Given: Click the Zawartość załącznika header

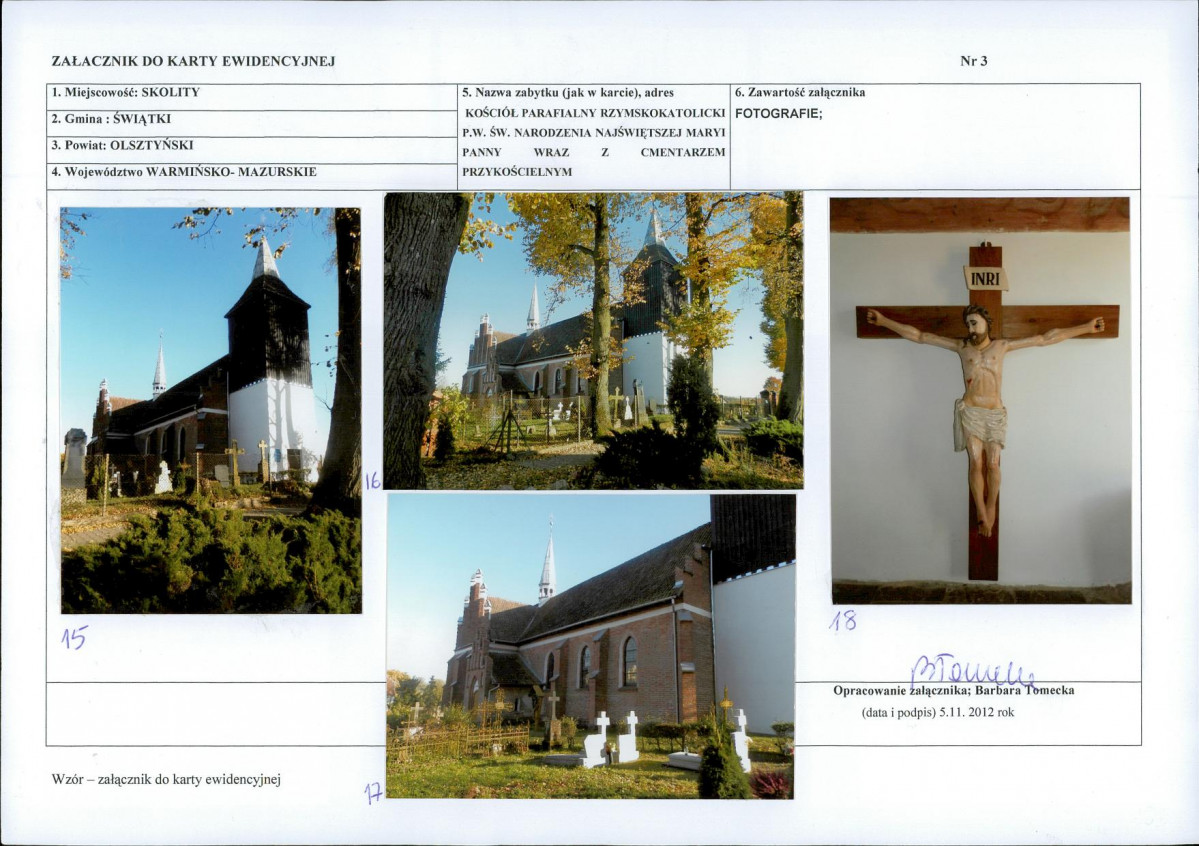Looking at the screenshot, I should [x=800, y=93].
